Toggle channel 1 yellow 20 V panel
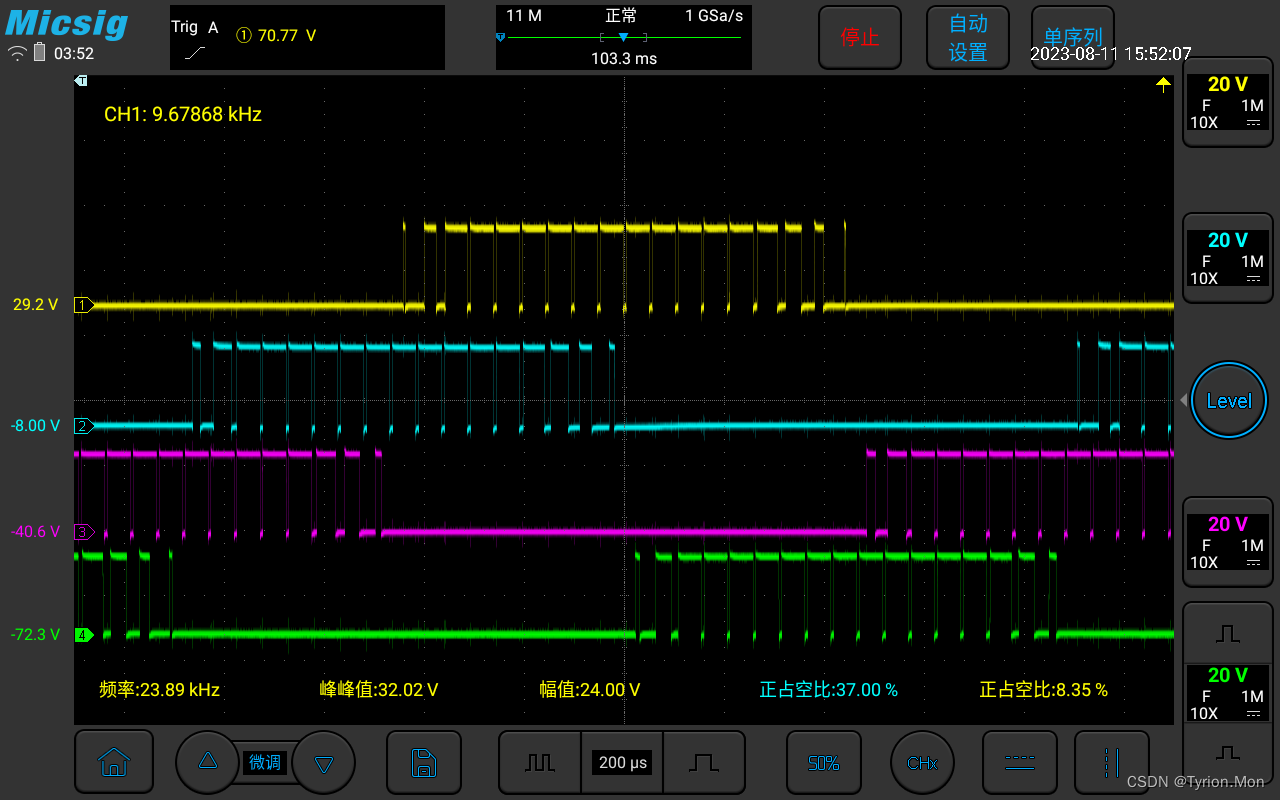The height and width of the screenshot is (800, 1280). coord(1228,103)
